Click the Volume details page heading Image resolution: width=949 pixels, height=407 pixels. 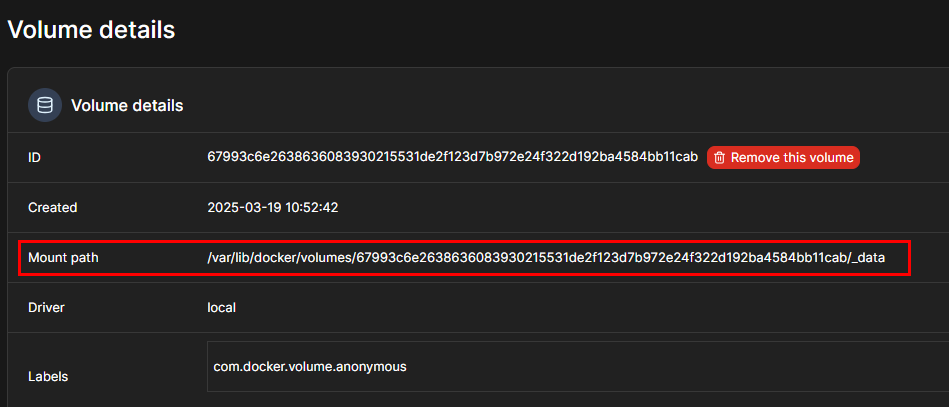[x=91, y=29]
